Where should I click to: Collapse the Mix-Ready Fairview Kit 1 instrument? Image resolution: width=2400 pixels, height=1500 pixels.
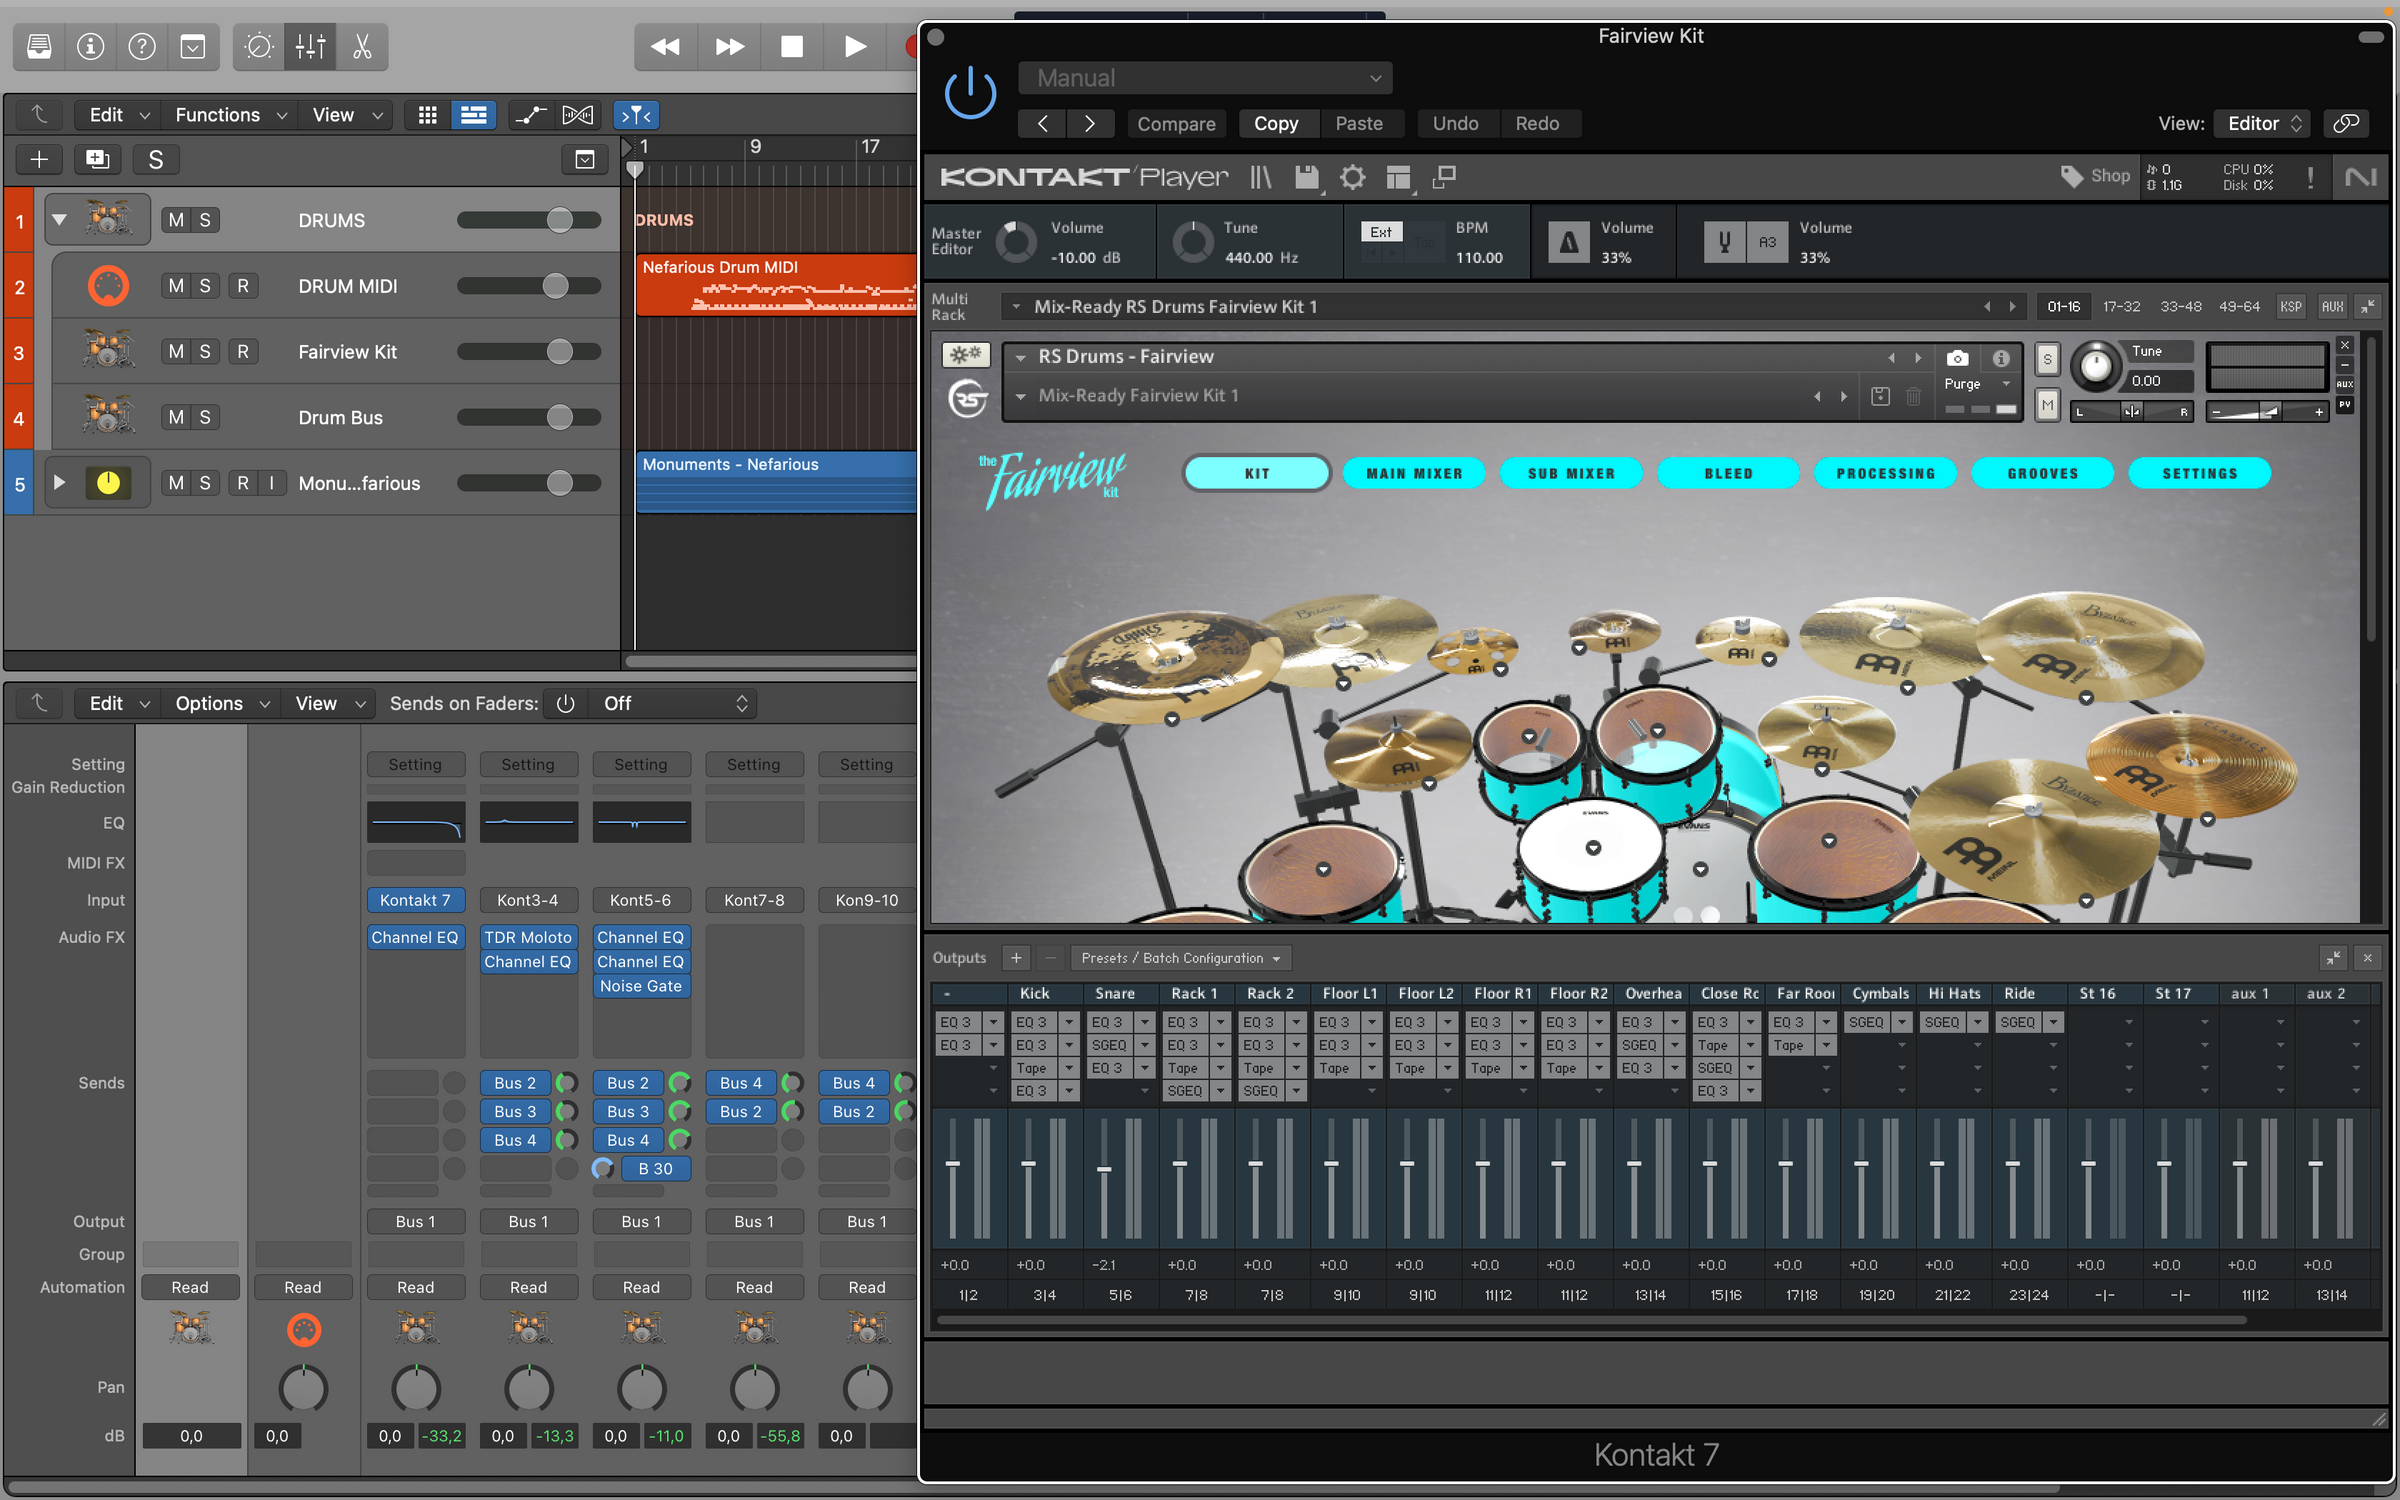[x=1021, y=395]
